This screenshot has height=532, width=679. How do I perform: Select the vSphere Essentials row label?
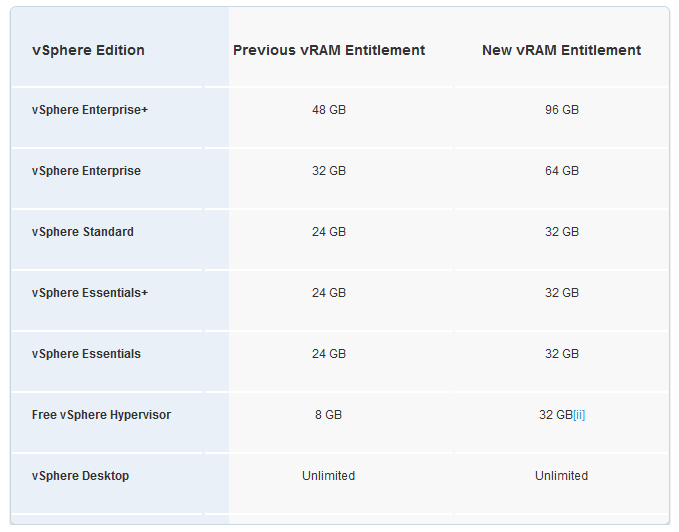click(86, 354)
